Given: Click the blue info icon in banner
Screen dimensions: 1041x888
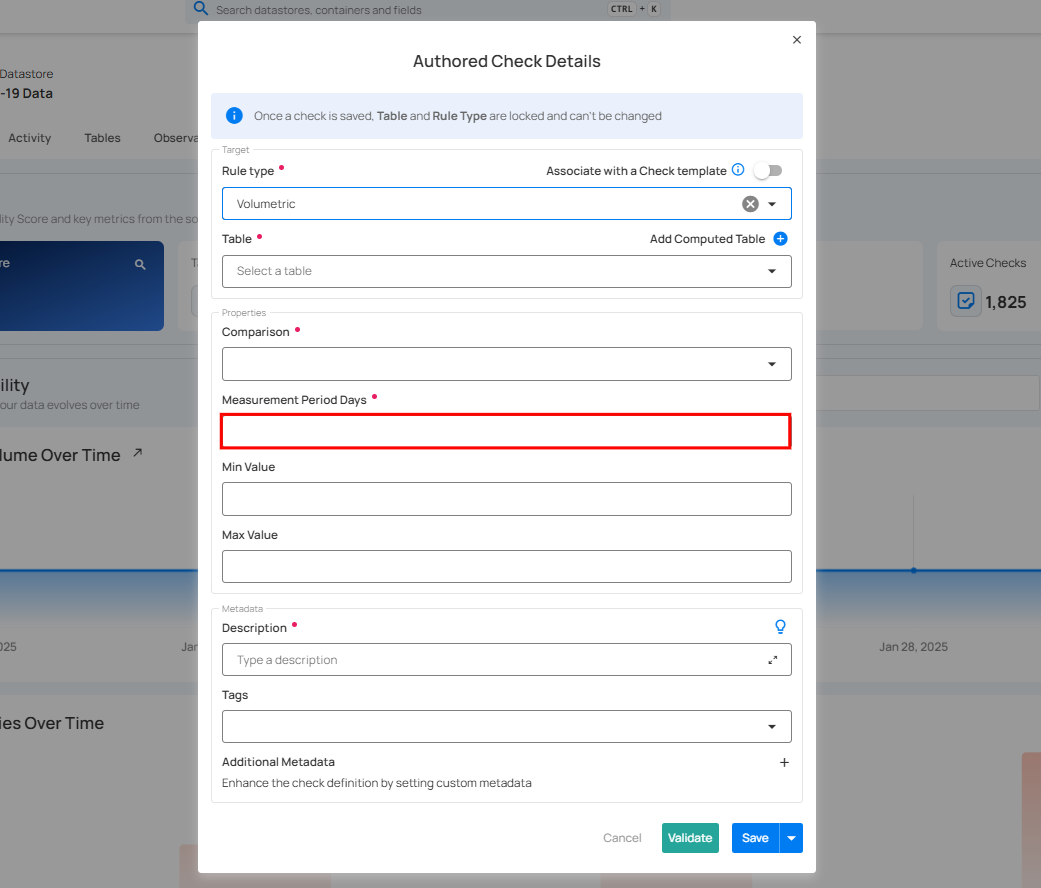Looking at the screenshot, I should (234, 116).
